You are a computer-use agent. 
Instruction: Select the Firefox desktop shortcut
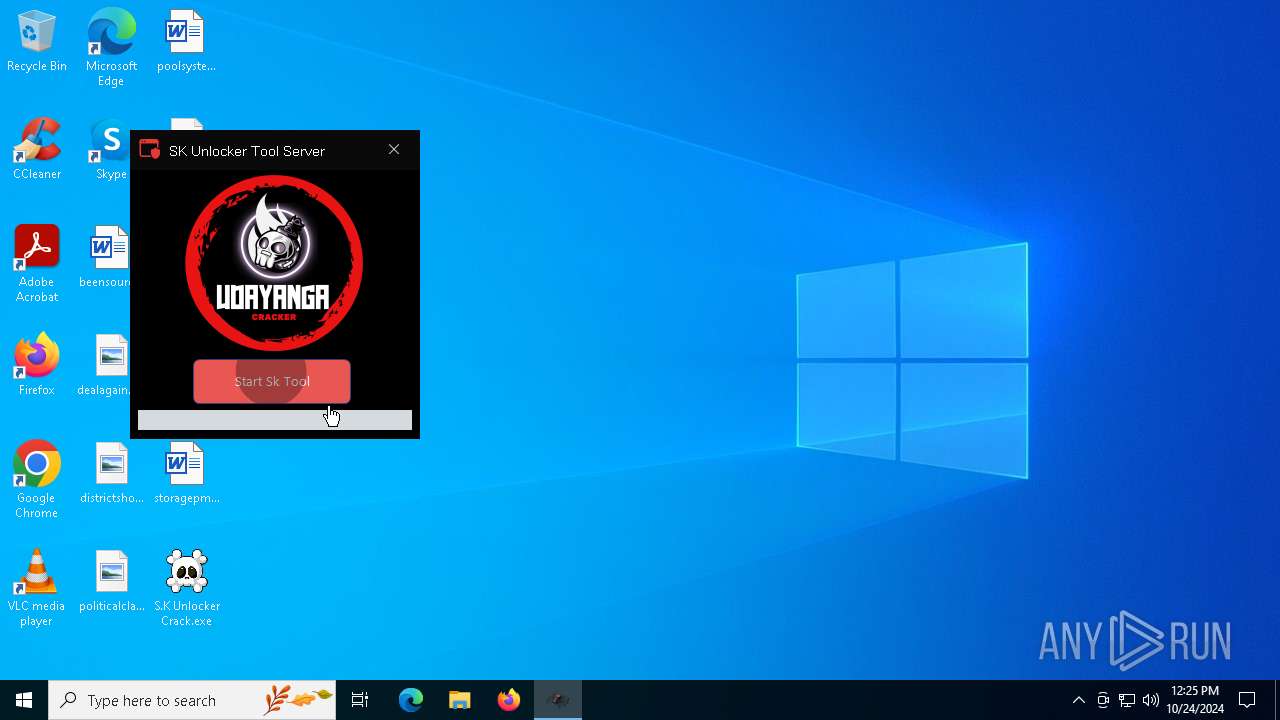click(37, 365)
